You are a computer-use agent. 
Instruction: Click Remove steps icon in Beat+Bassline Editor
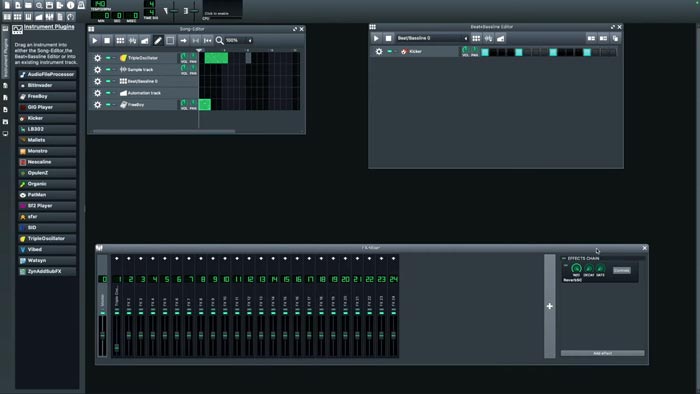591,38
